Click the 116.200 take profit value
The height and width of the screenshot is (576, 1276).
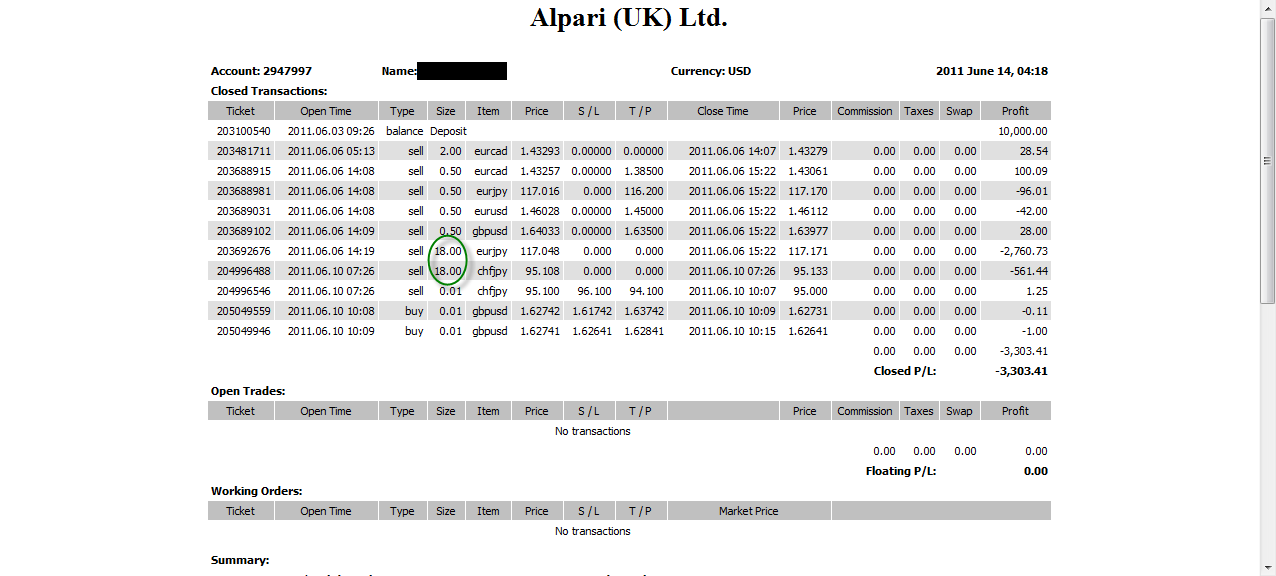(645, 191)
